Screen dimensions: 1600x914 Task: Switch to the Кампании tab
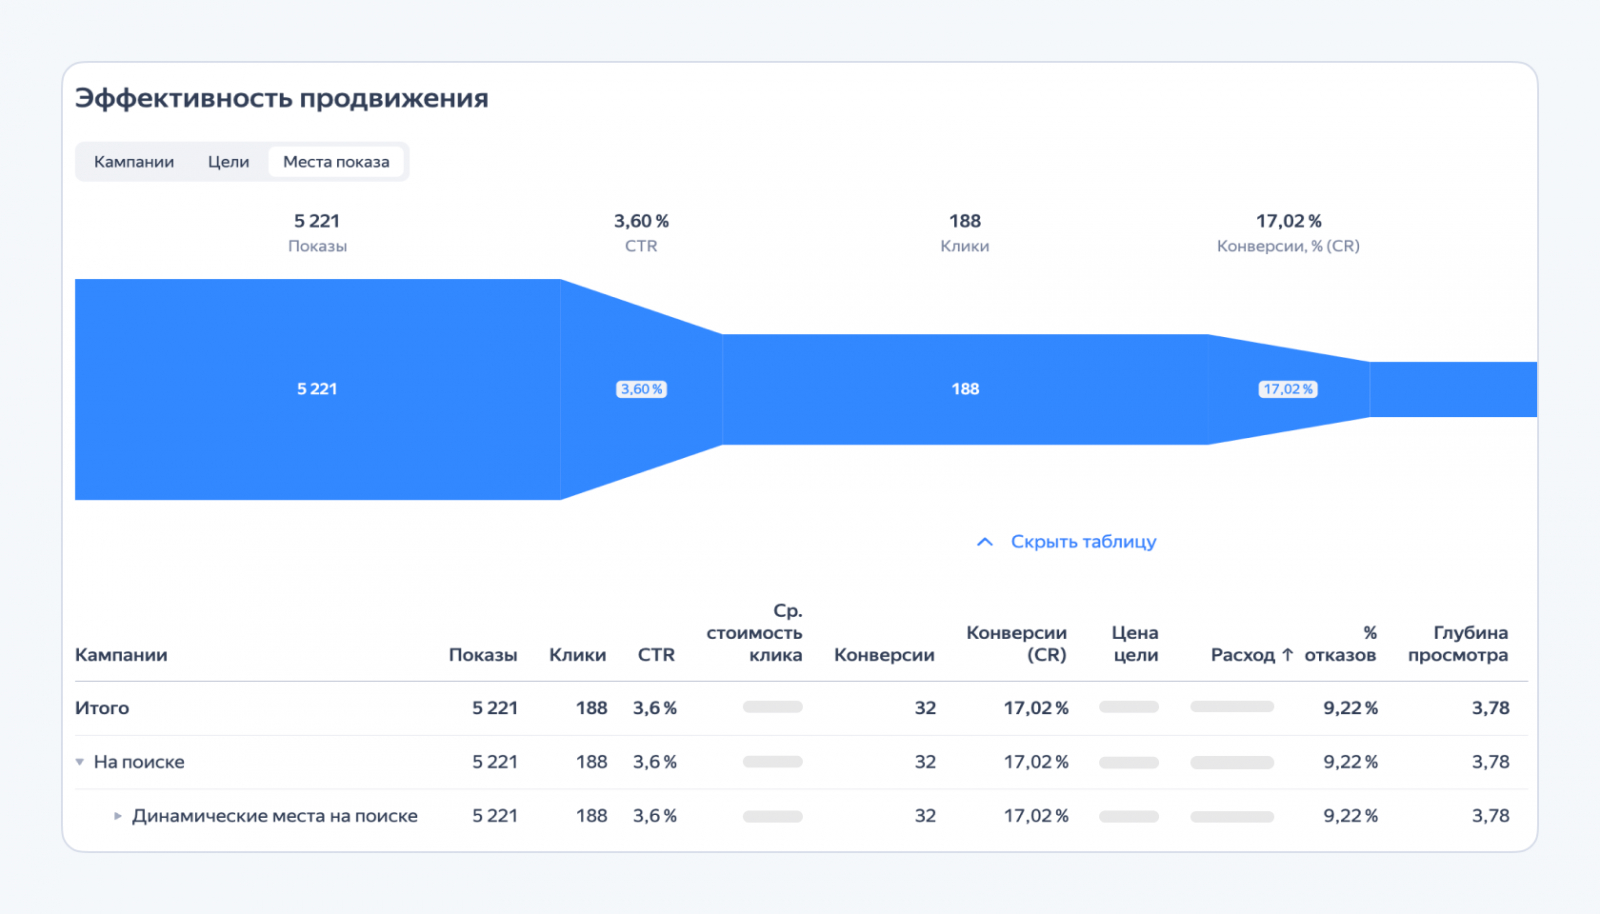pos(135,161)
